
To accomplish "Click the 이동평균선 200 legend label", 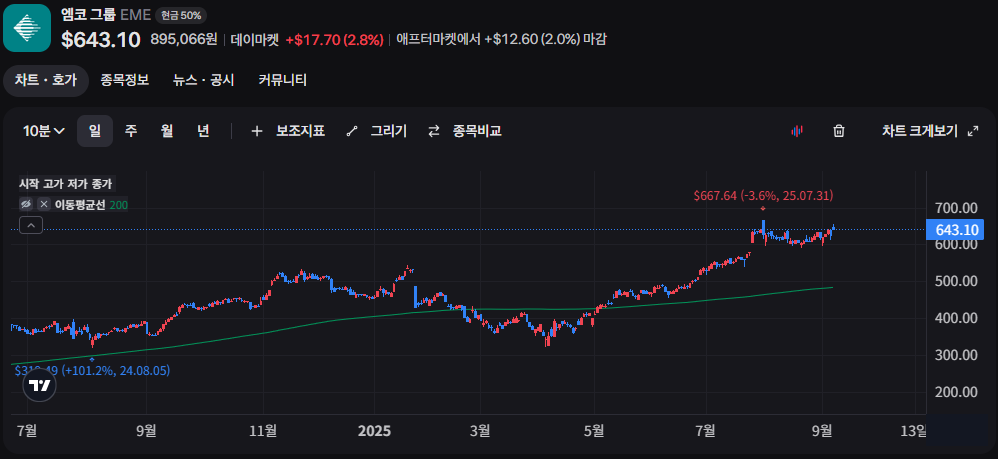I will [91, 204].
